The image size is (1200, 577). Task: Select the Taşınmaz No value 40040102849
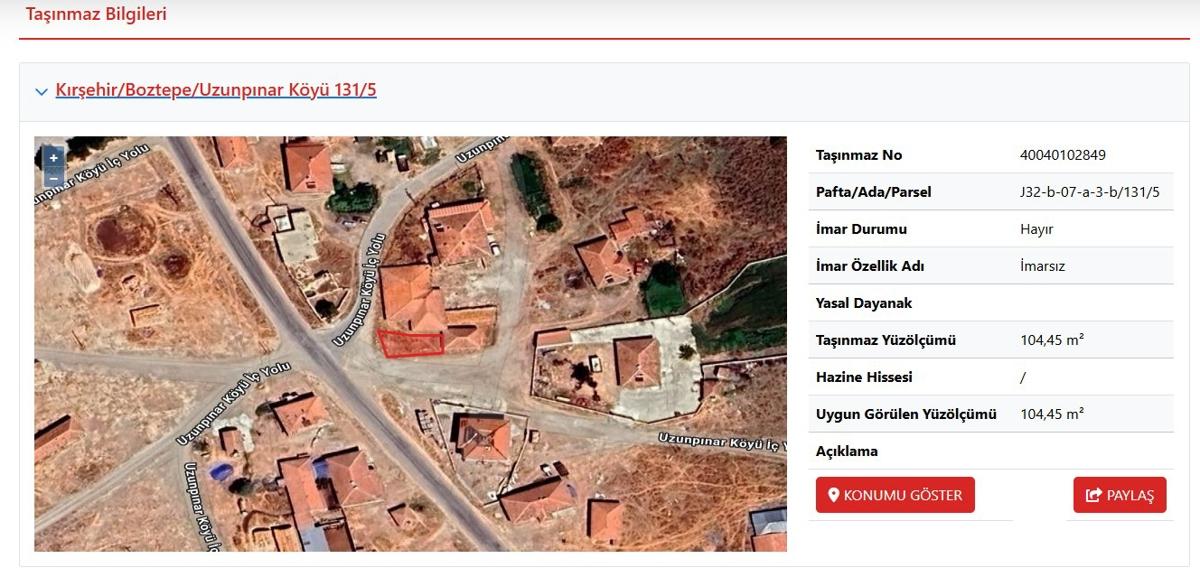(x=1062, y=155)
